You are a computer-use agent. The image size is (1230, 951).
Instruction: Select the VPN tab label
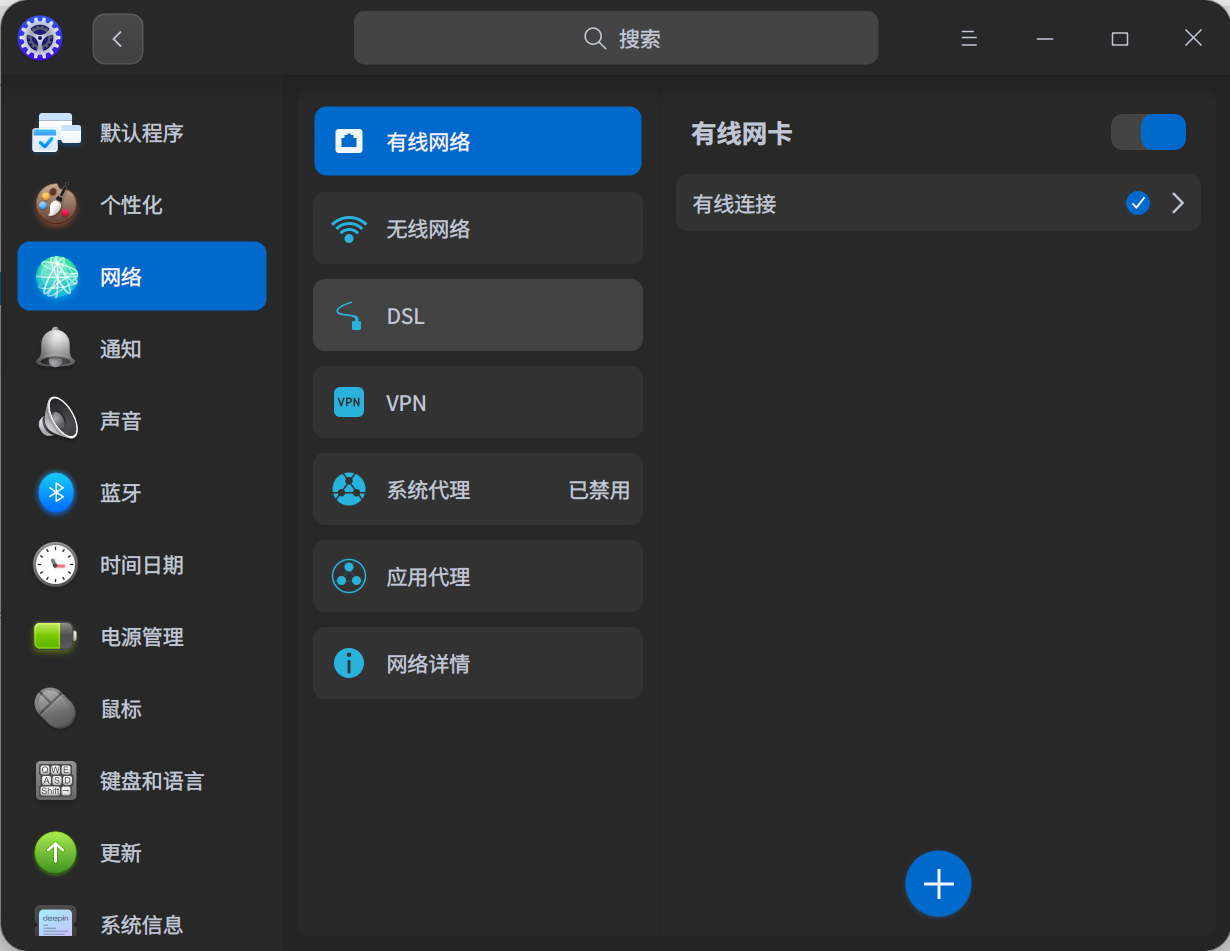point(406,403)
